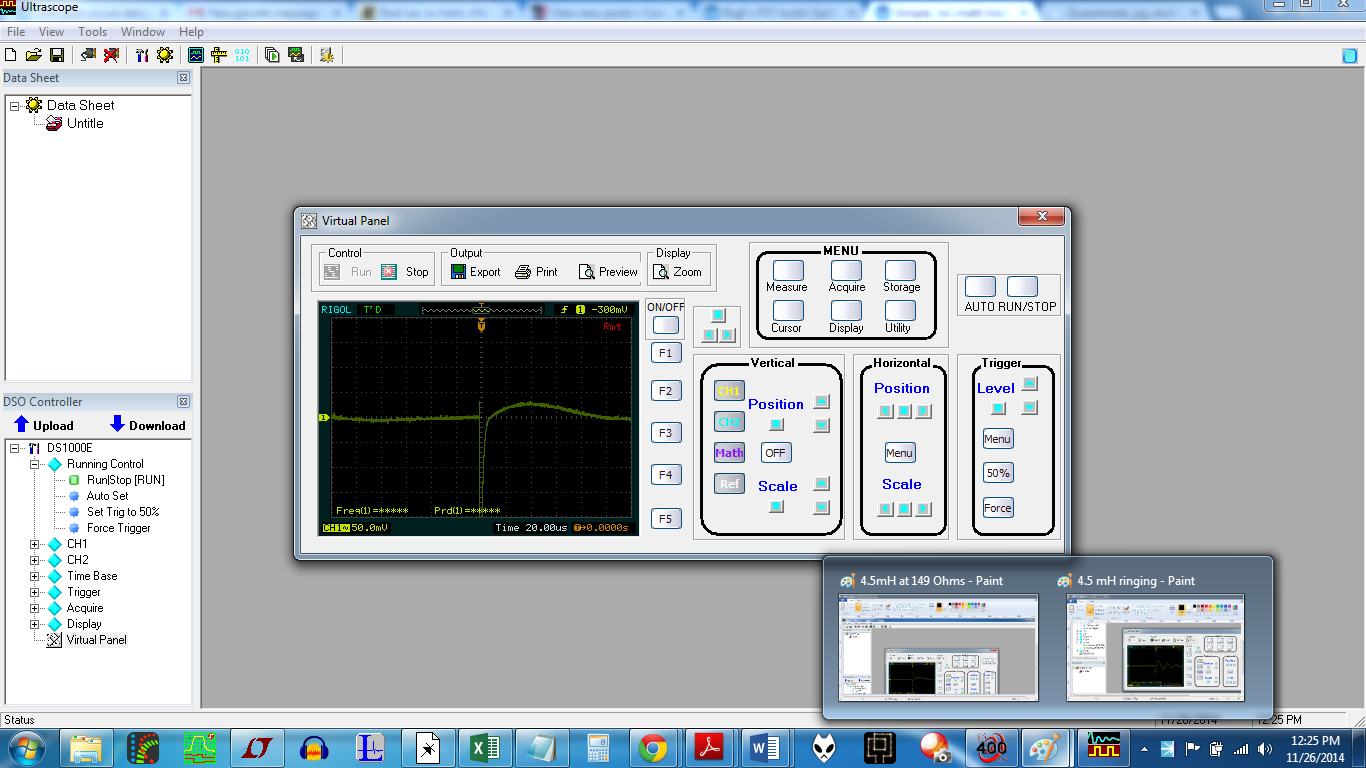Open the Window menu
The height and width of the screenshot is (768, 1366).
pos(143,32)
